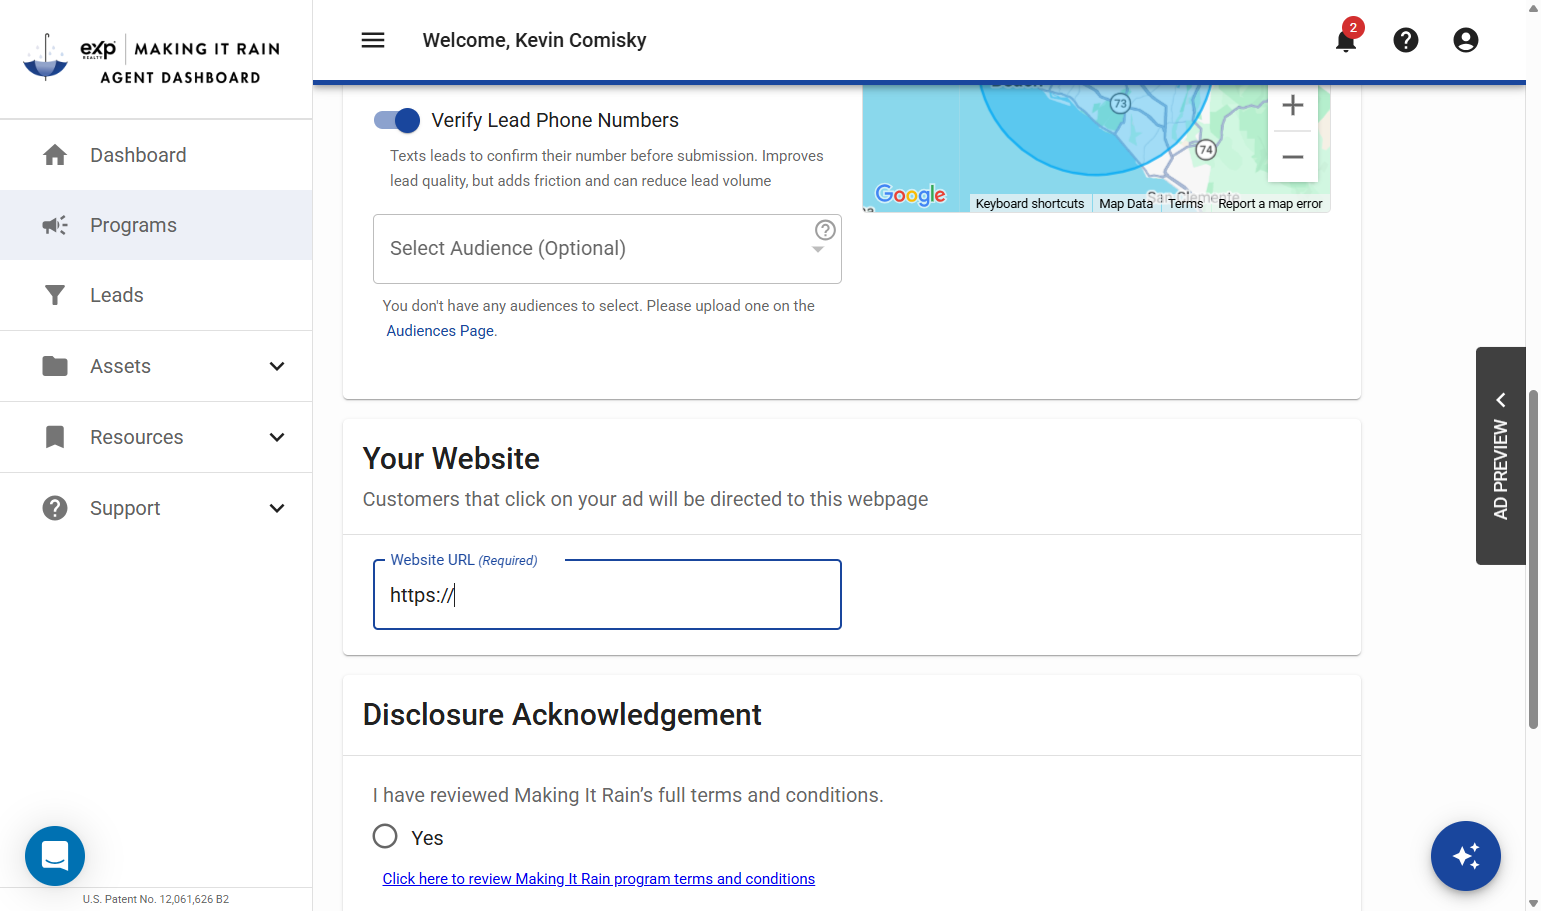1541x911 pixels.
Task: Expand the Support menu chevron
Action: pyautogui.click(x=277, y=508)
